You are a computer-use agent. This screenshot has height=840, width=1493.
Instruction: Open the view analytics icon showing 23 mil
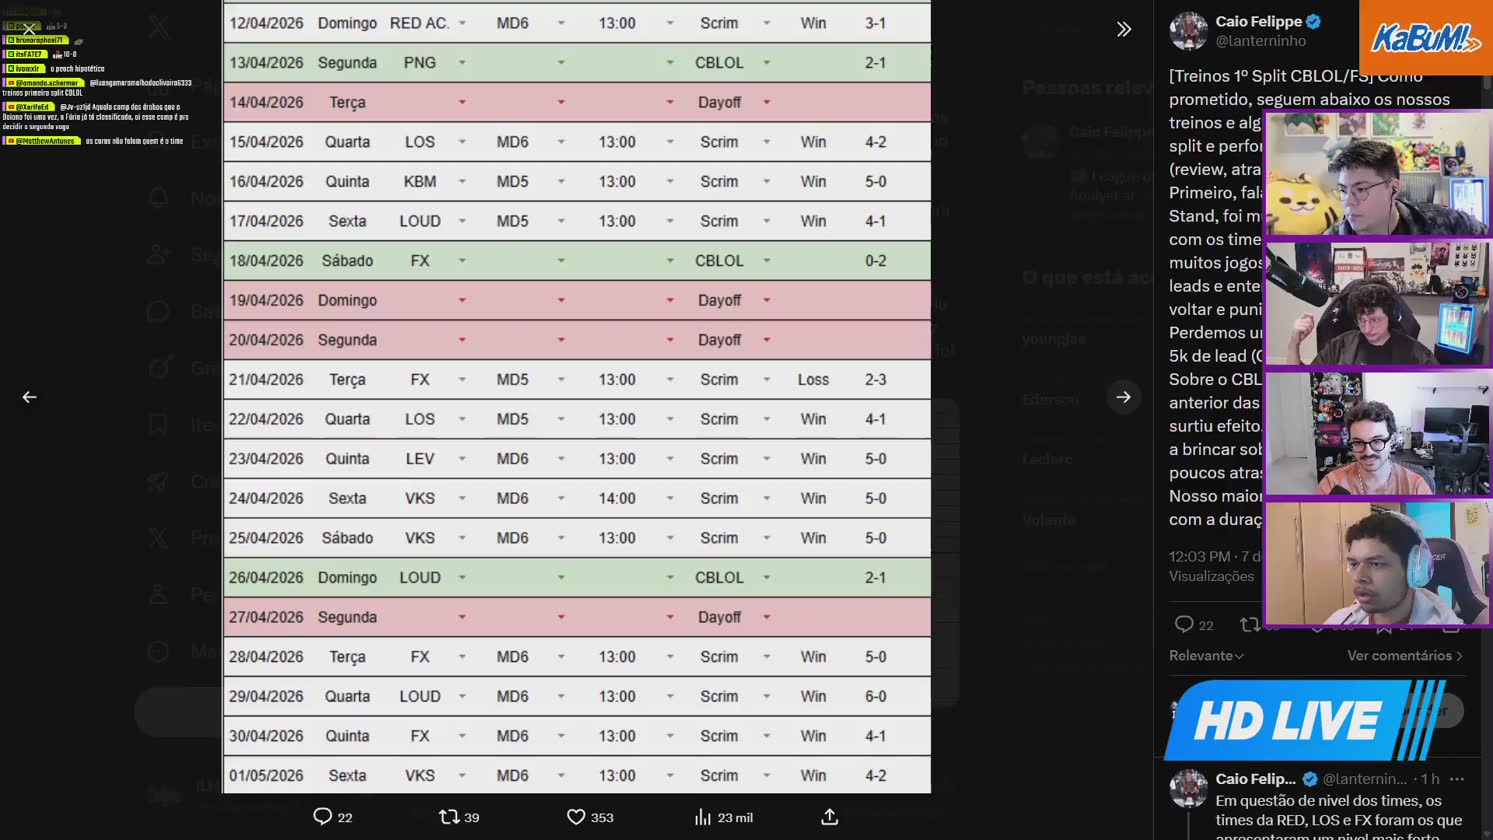click(703, 817)
